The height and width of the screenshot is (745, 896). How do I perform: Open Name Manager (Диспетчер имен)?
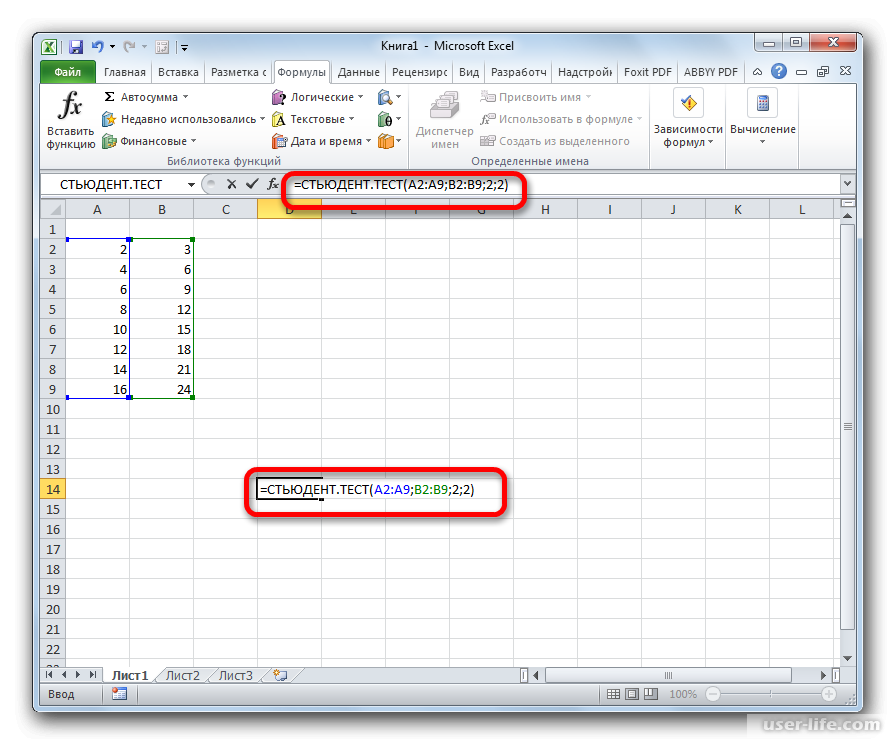(x=444, y=120)
